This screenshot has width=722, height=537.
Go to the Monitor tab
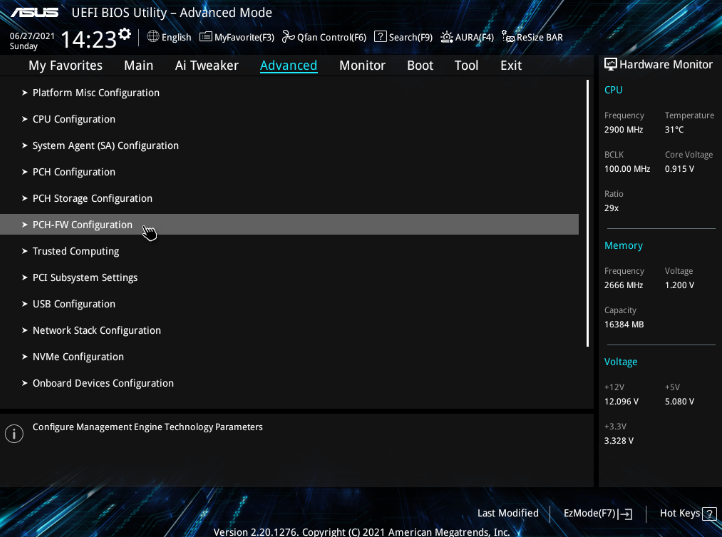[x=362, y=65]
